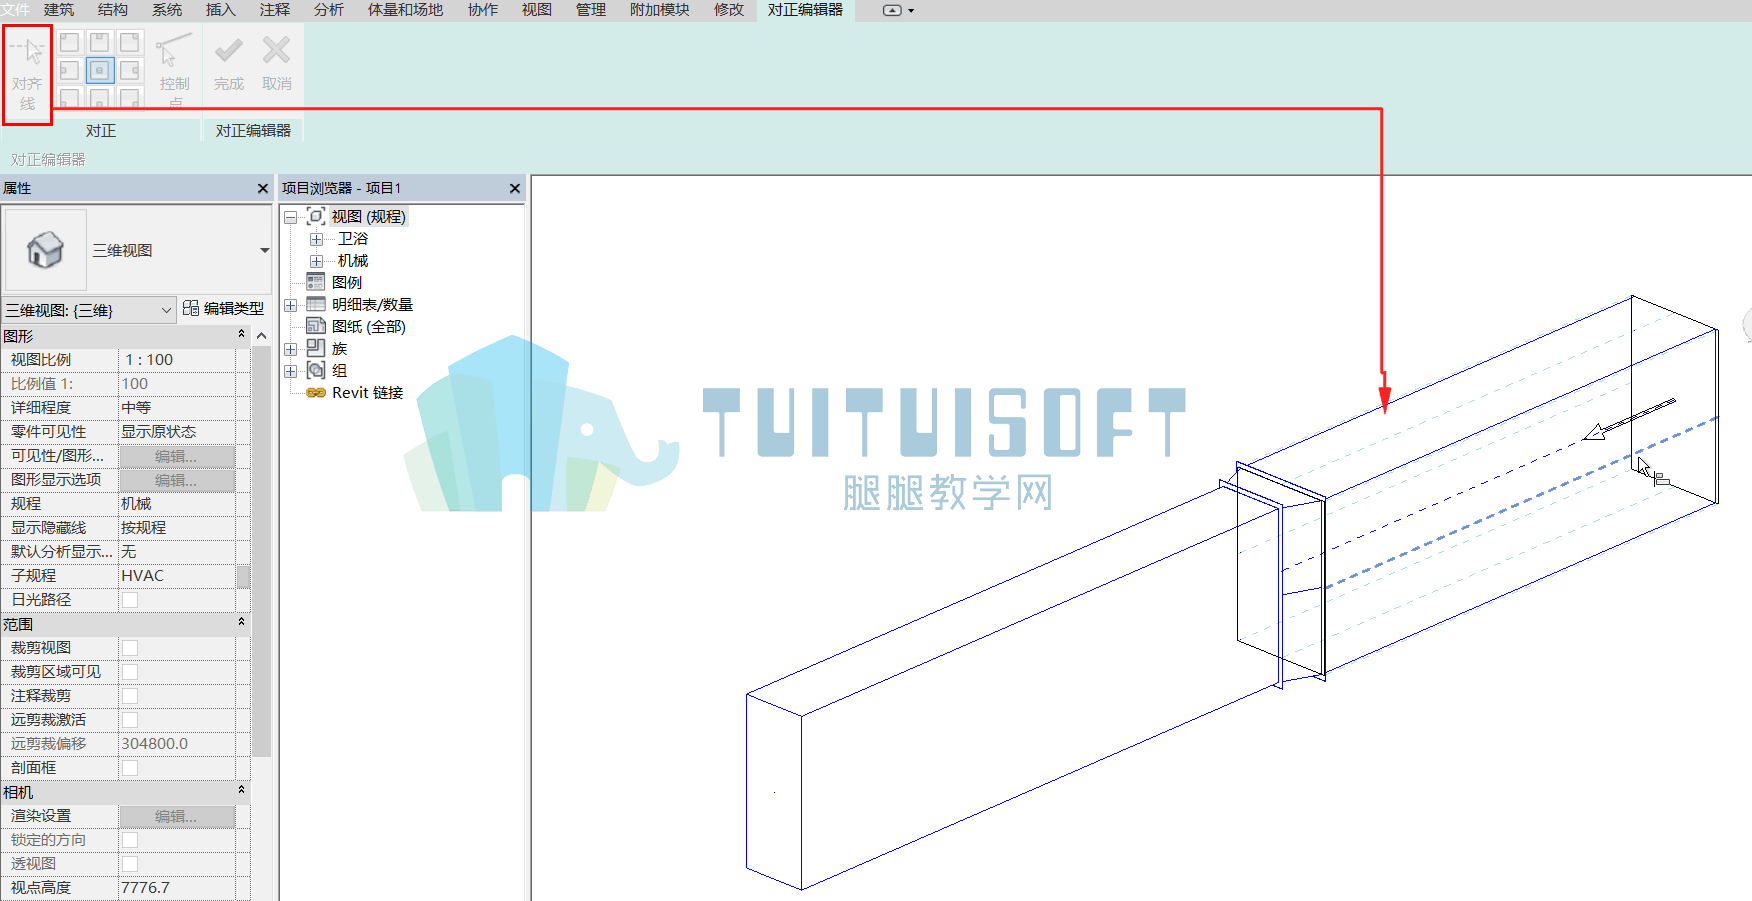Enable the 裁剪视图 checkbox
Image resolution: width=1752 pixels, height=901 pixels.
click(x=130, y=648)
